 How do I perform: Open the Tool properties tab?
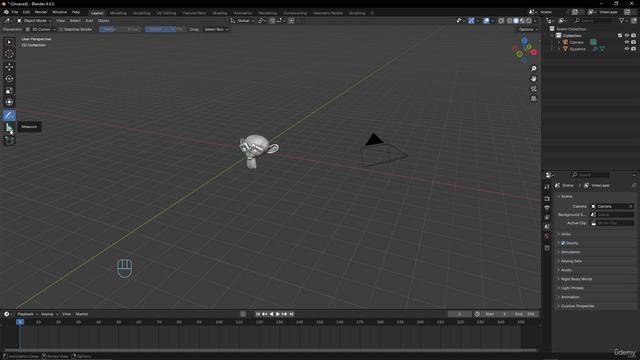[x=547, y=187]
